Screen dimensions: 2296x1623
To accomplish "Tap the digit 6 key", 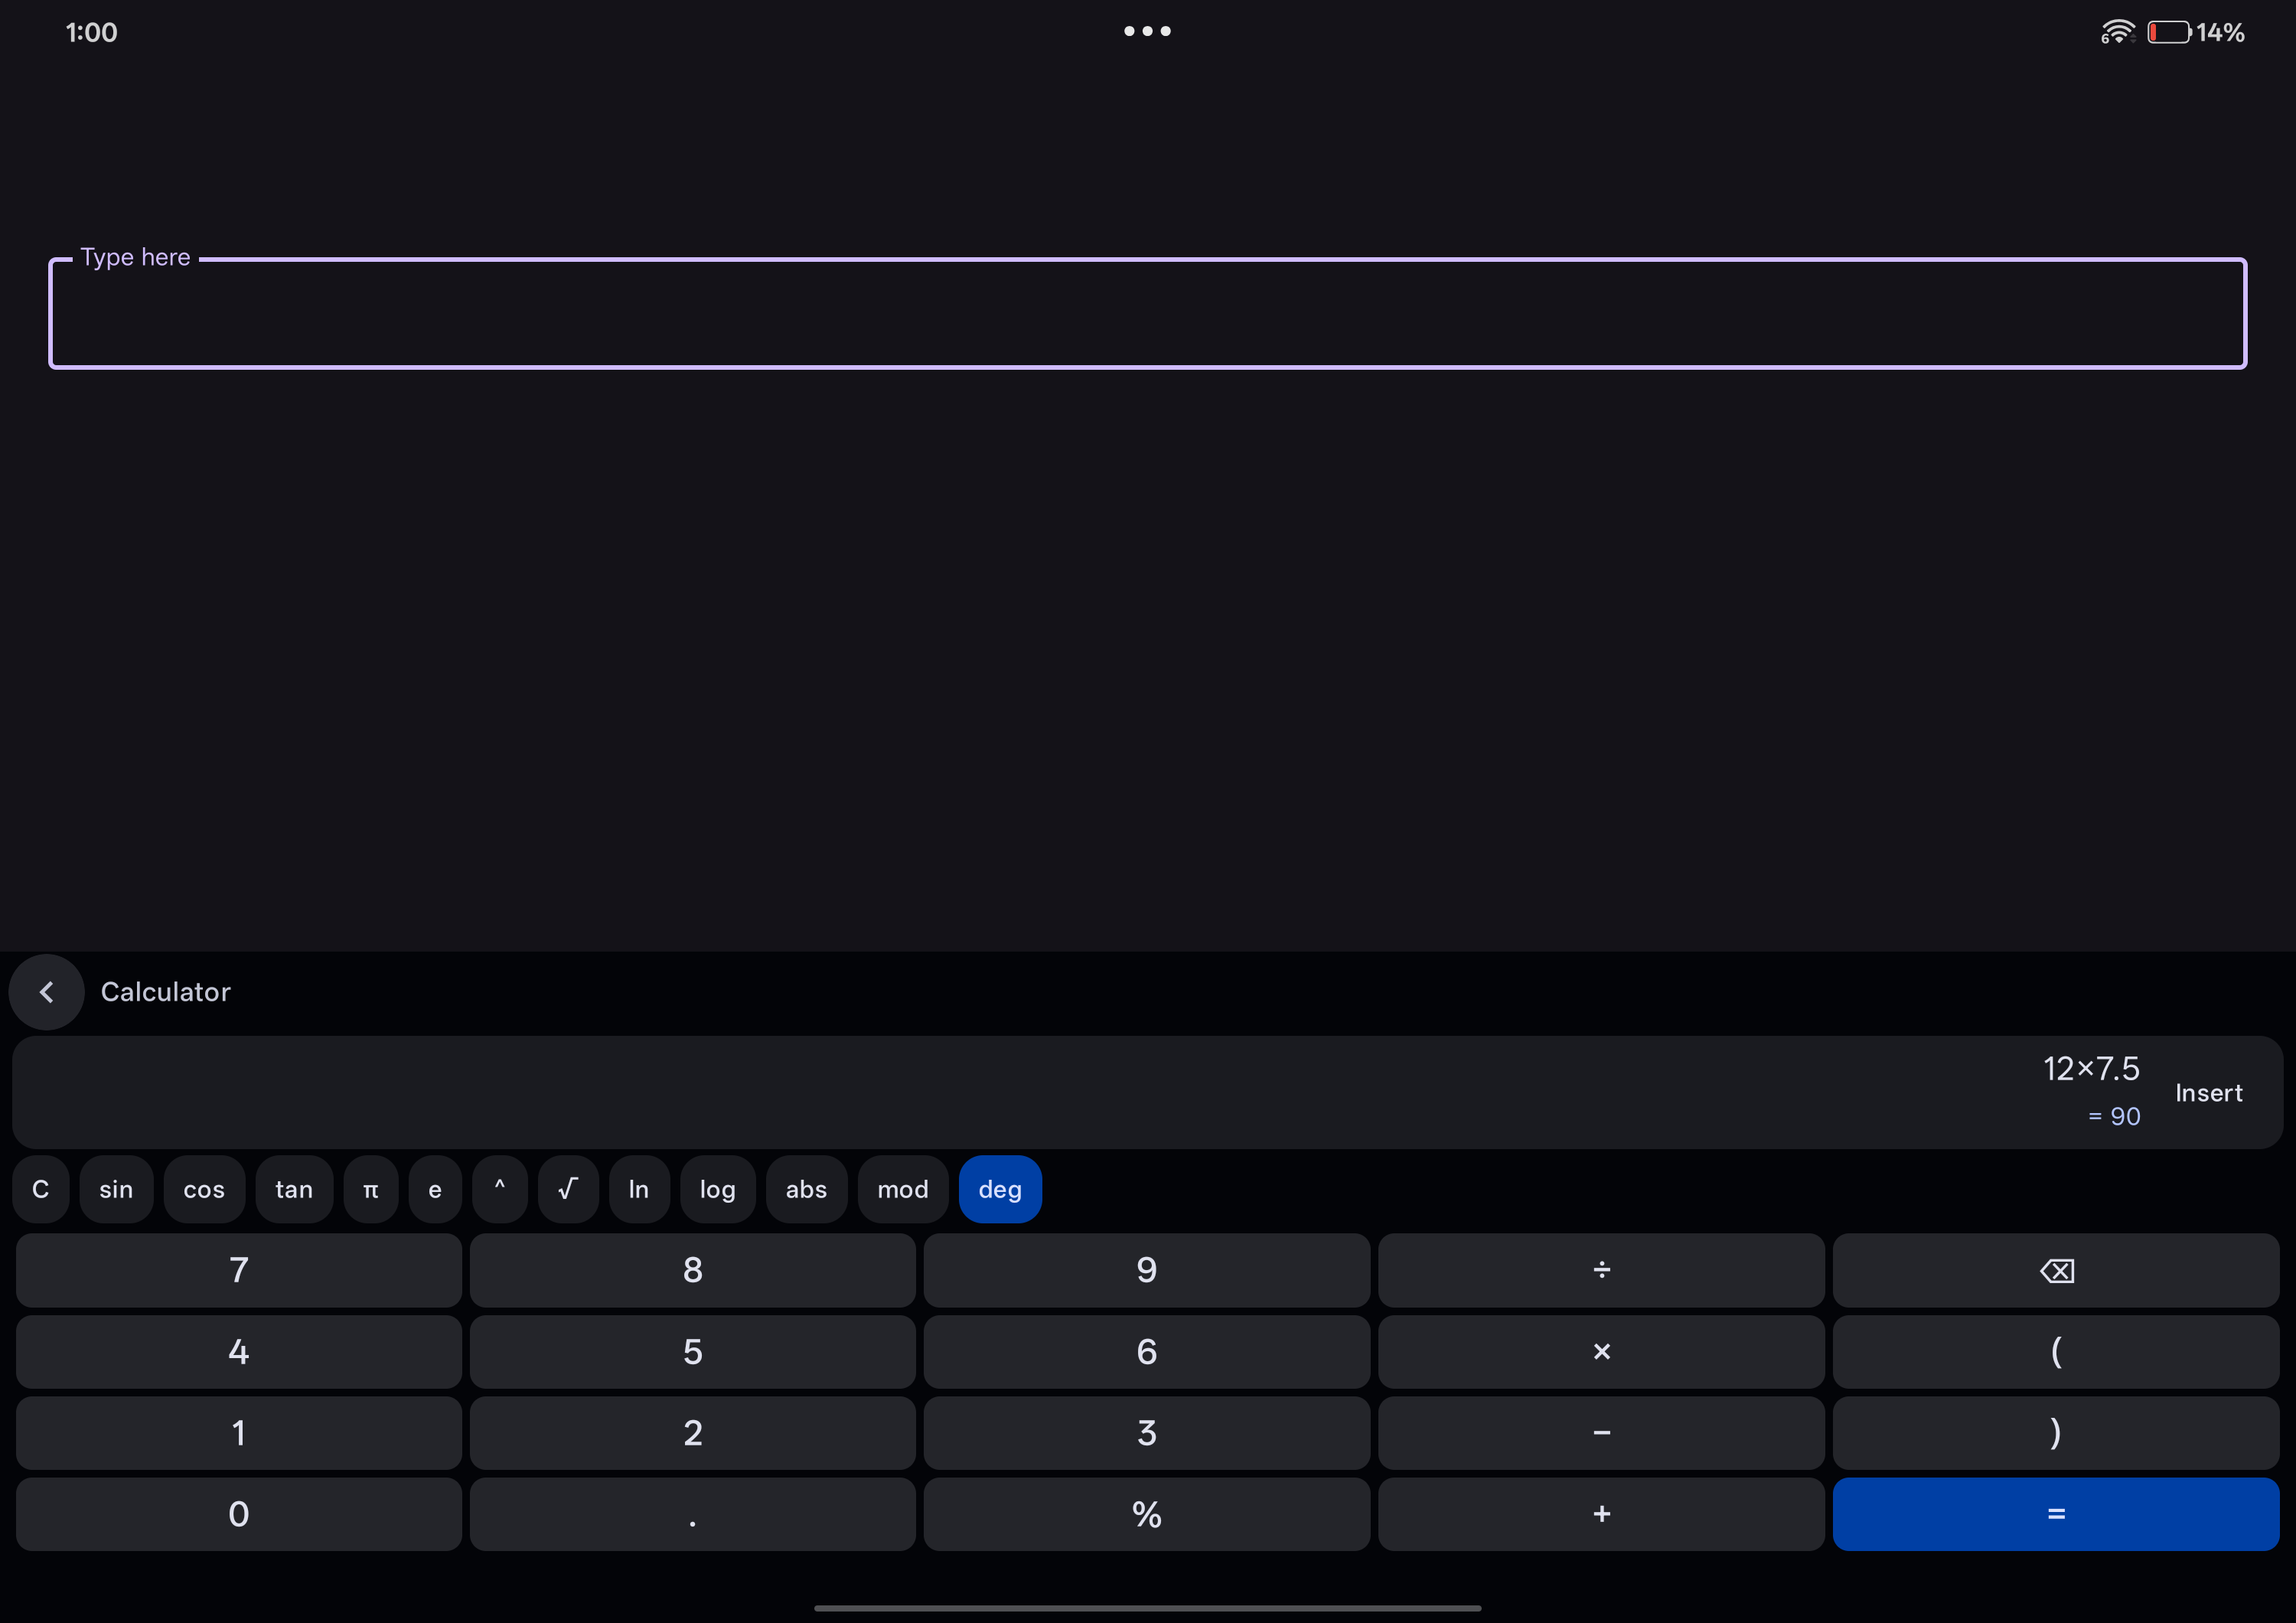I will (1146, 1352).
